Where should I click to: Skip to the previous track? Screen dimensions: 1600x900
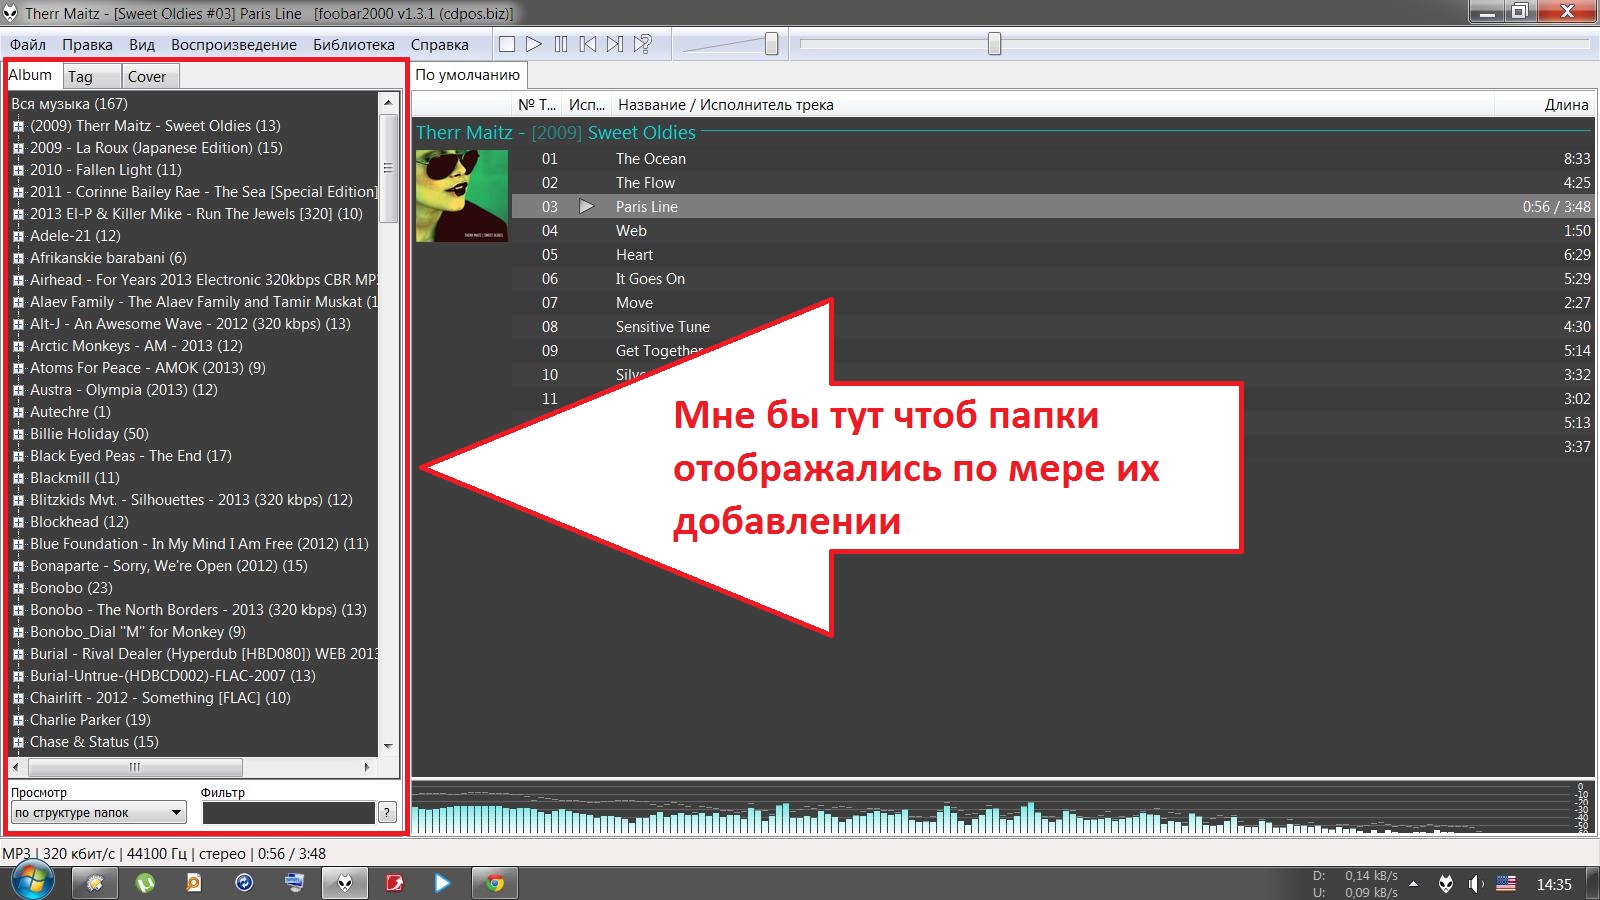point(588,44)
